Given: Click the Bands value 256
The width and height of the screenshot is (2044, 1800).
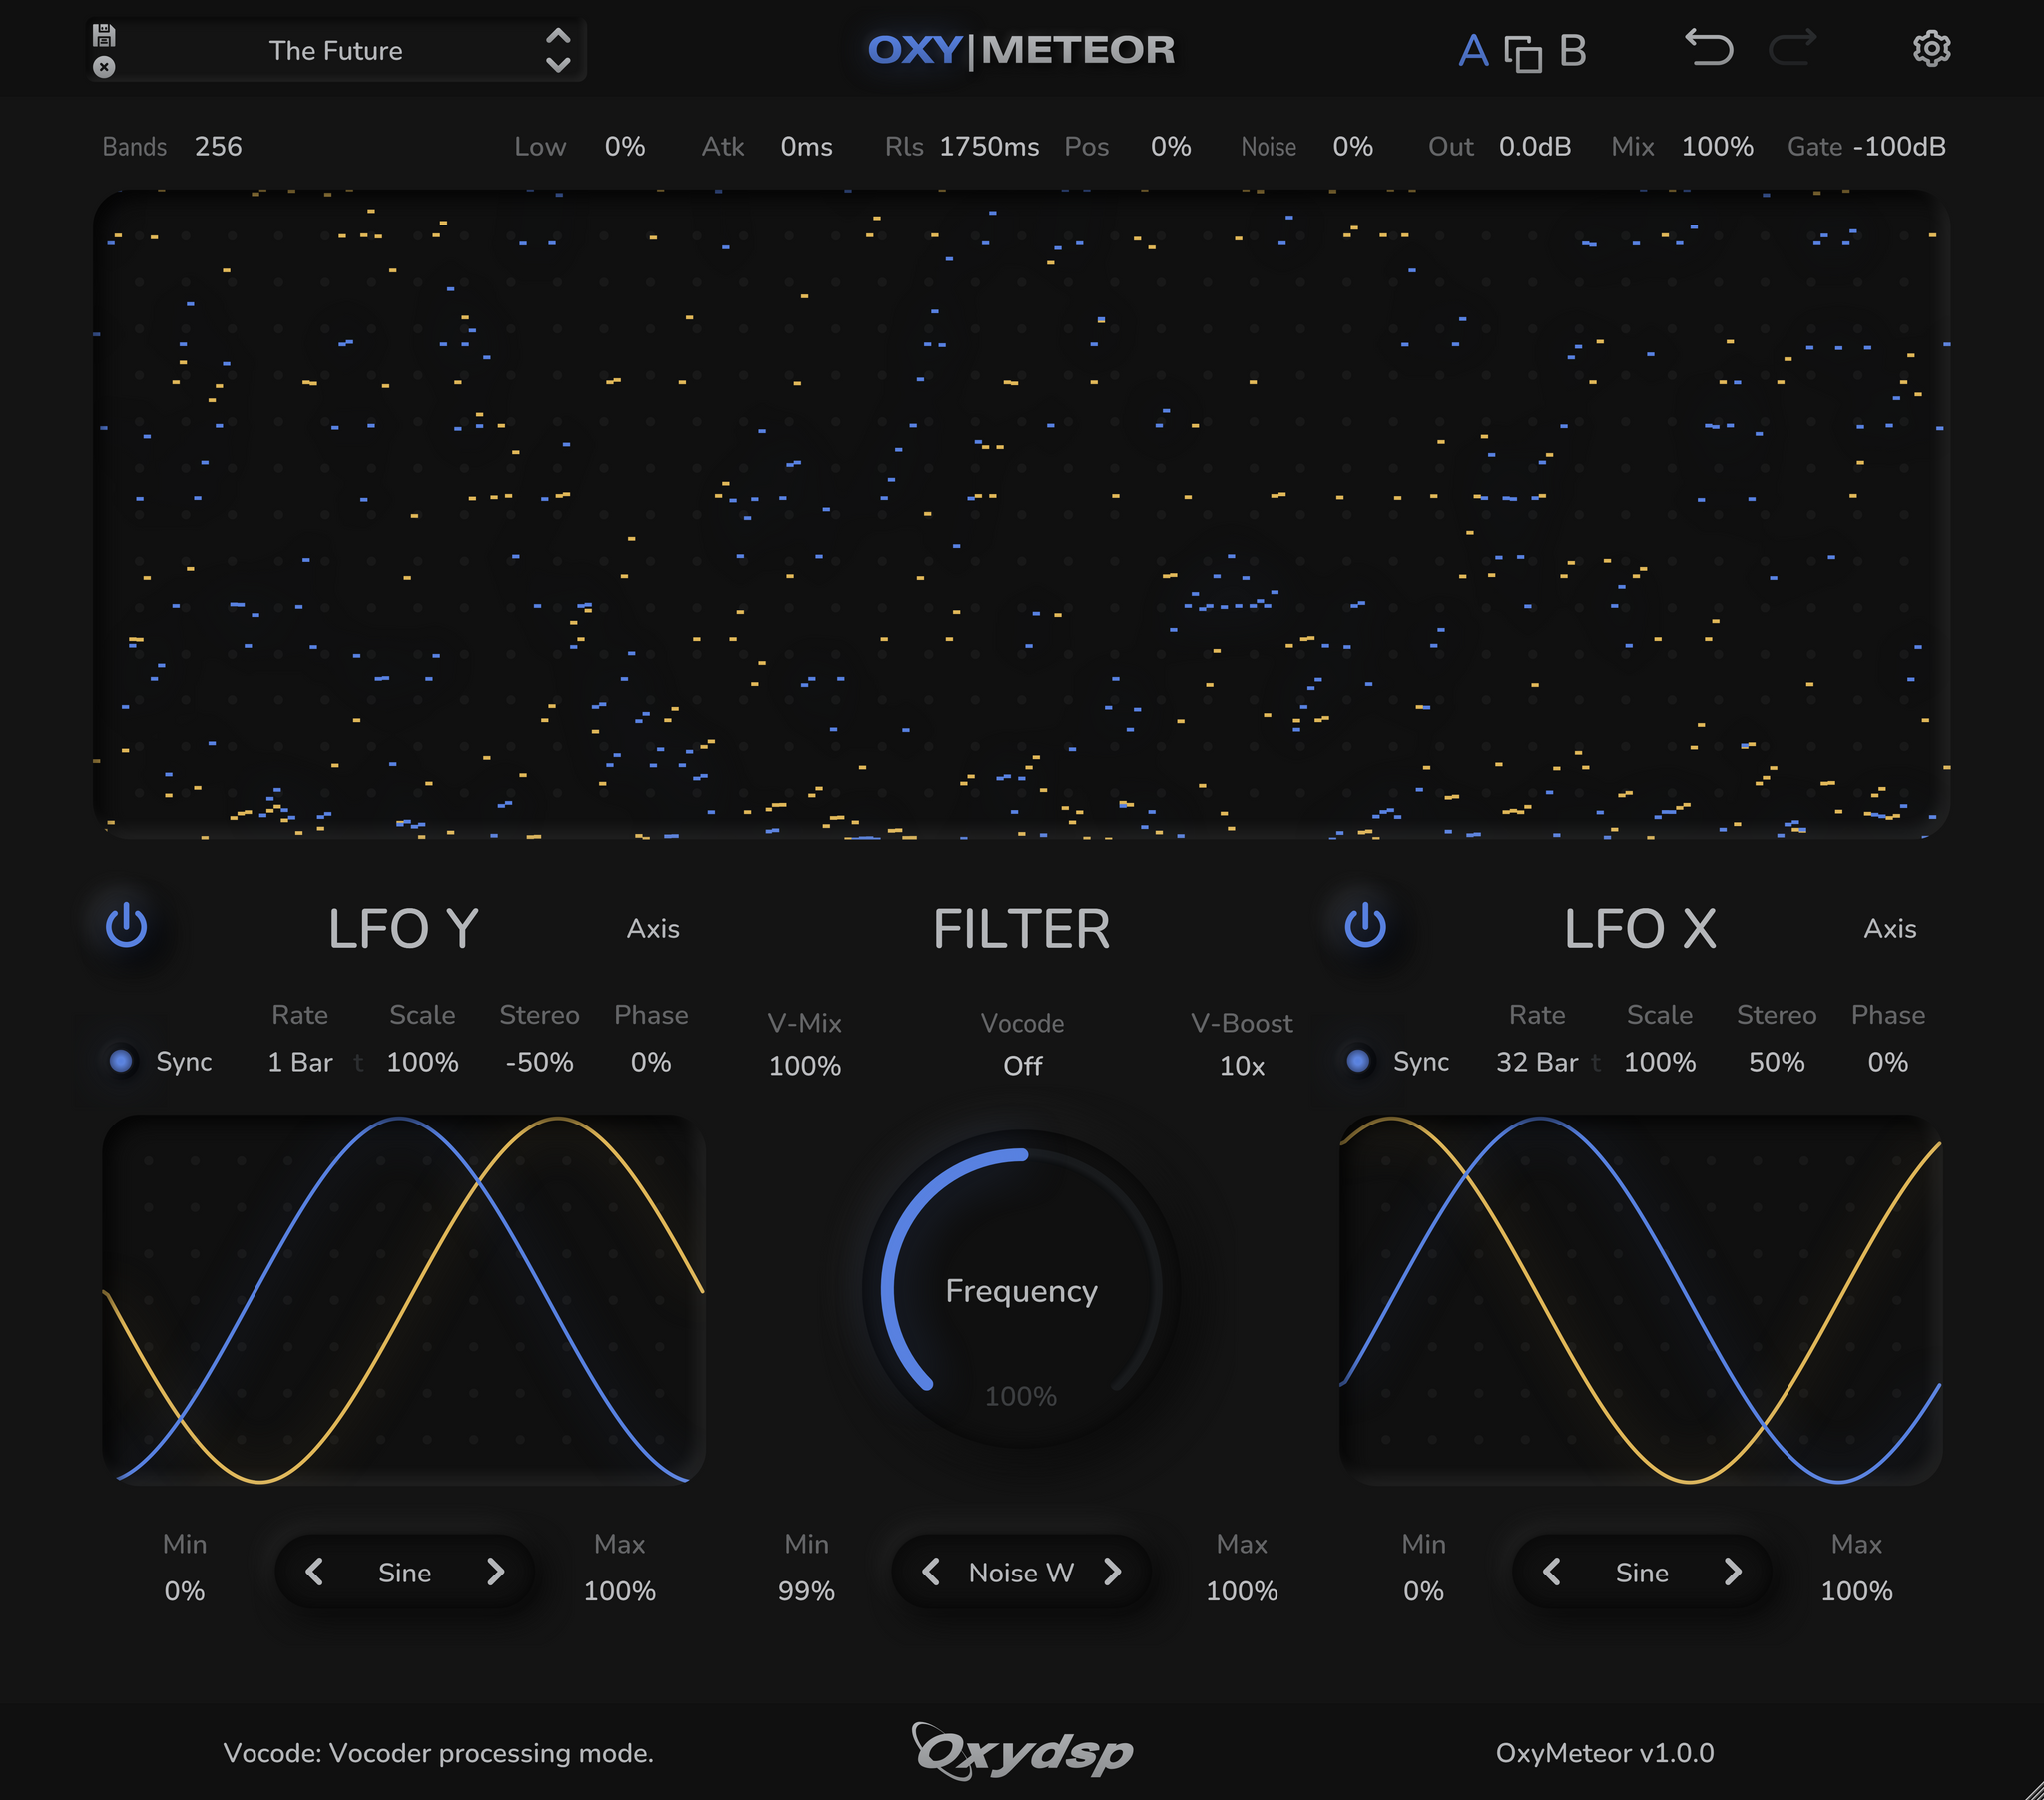Looking at the screenshot, I should tap(217, 146).
